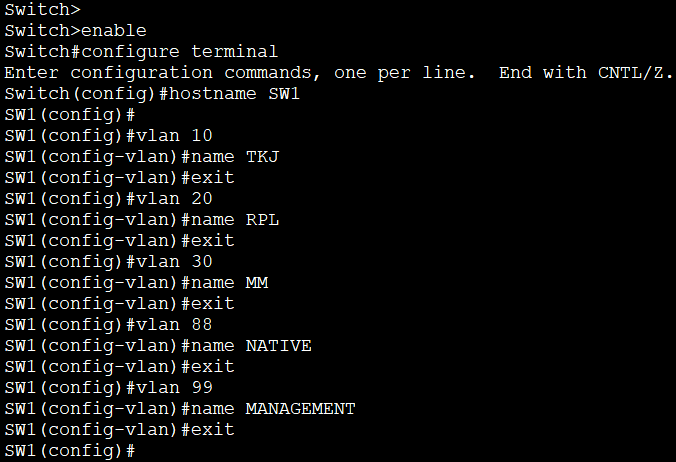Click the "Switch>enable" command line
Viewport: 676px width, 462px height.
point(75,30)
